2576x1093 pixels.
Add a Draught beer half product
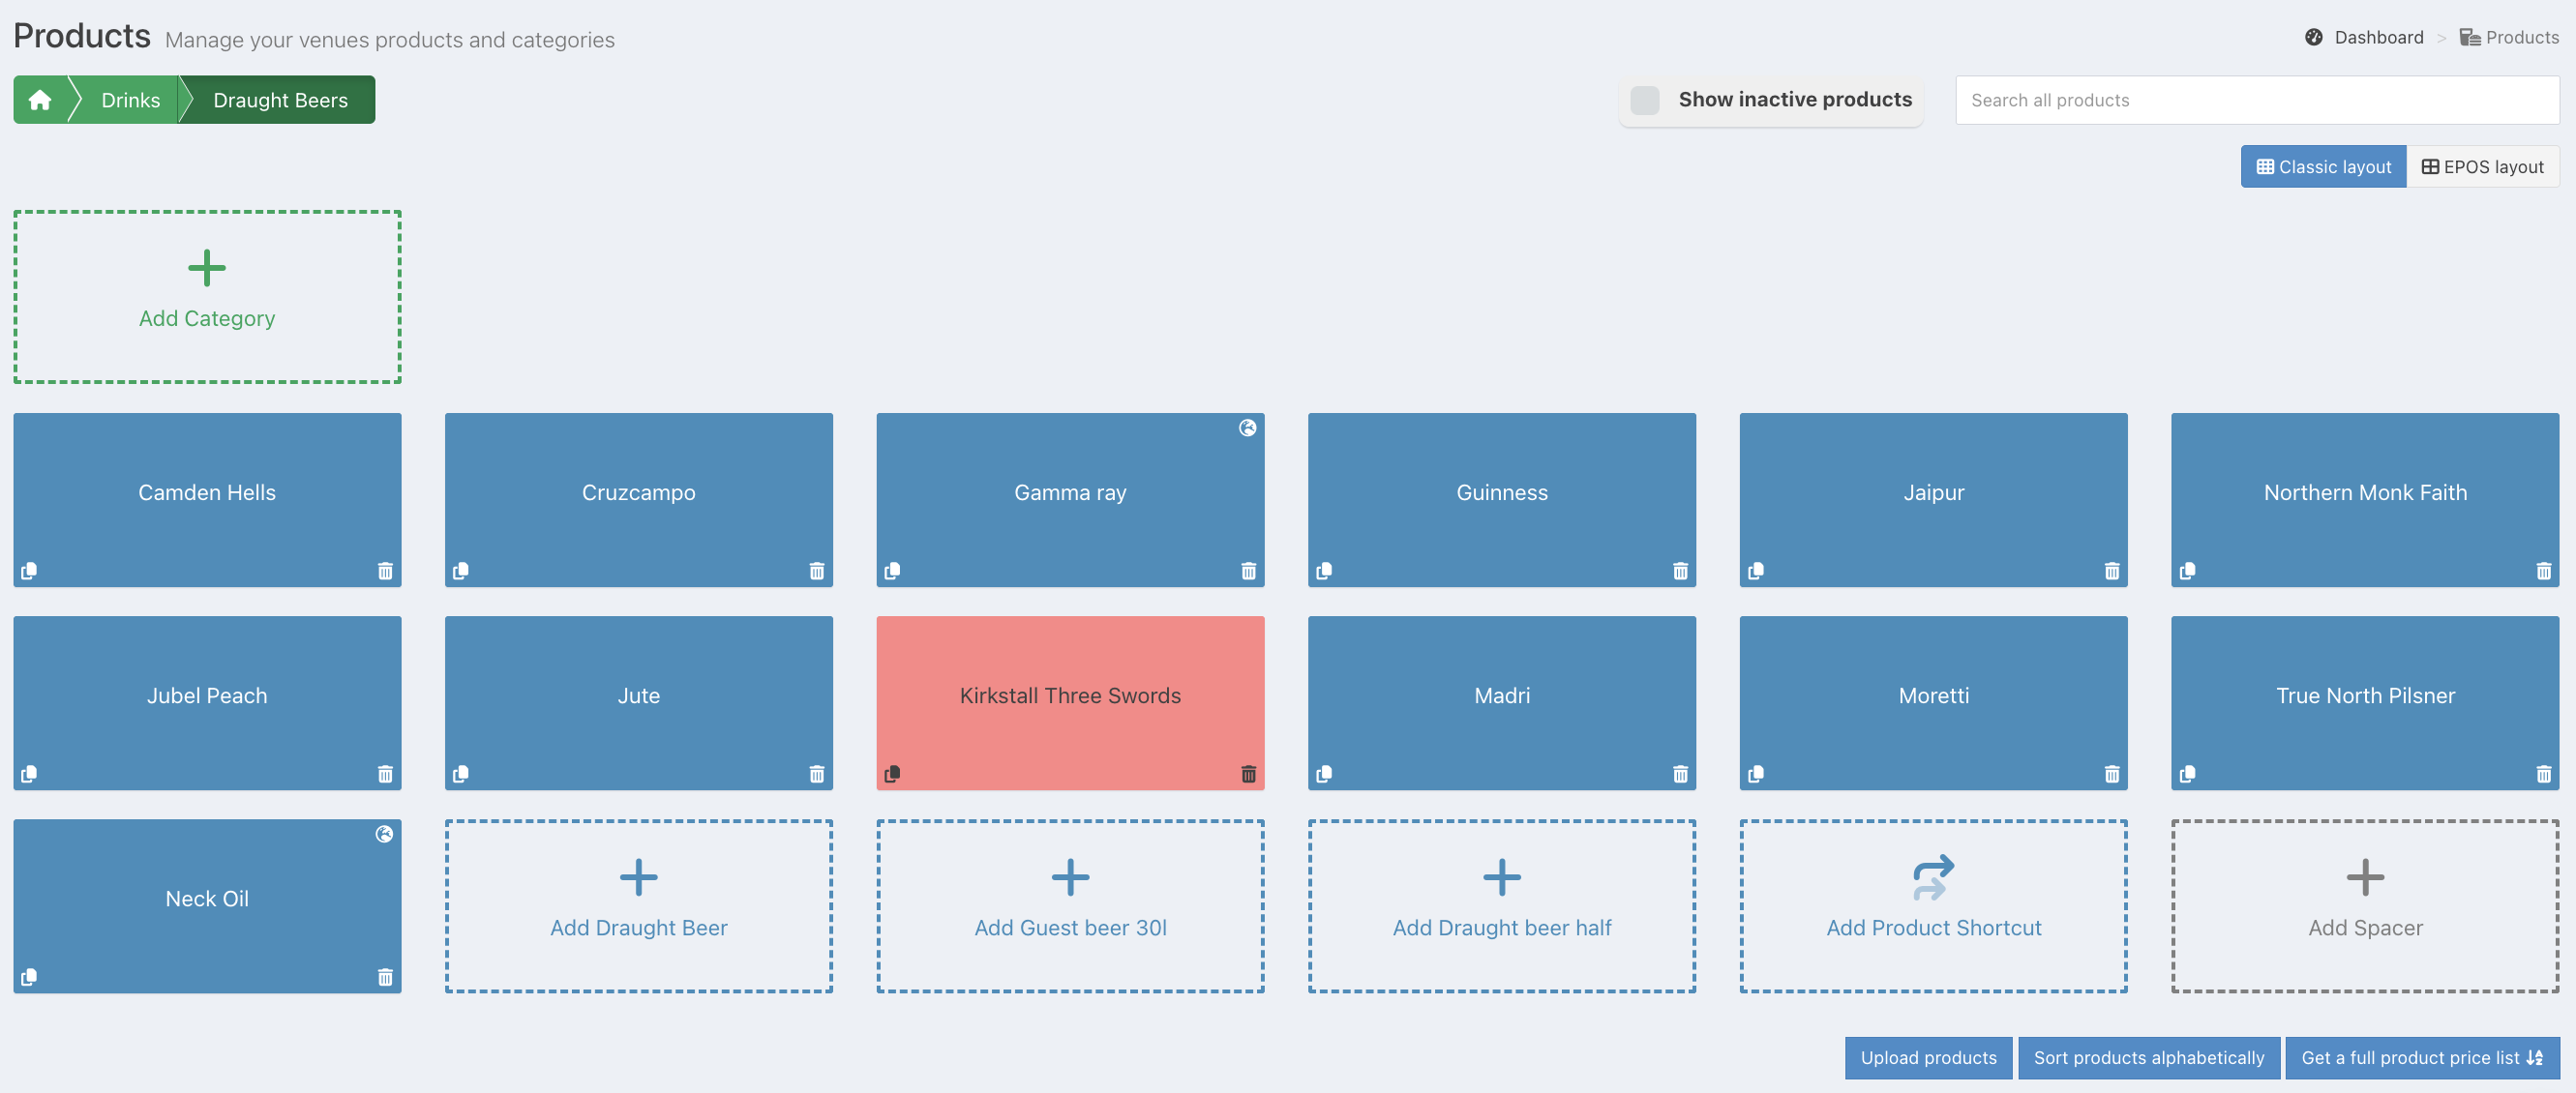1502,906
